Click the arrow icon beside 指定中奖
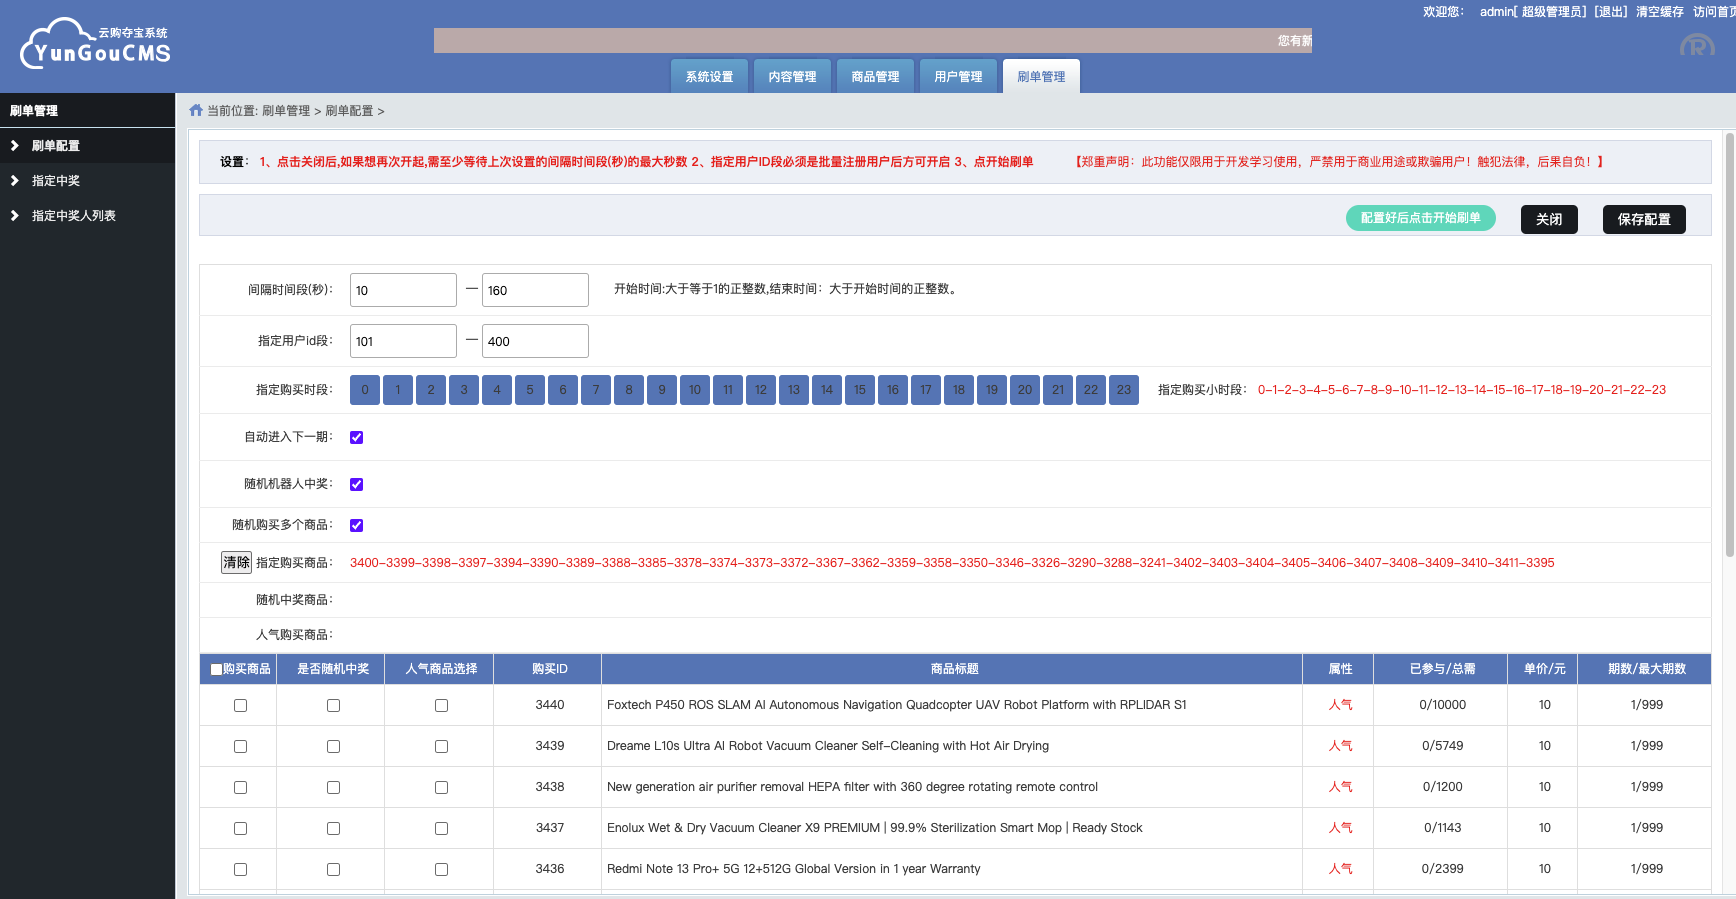 [x=15, y=181]
